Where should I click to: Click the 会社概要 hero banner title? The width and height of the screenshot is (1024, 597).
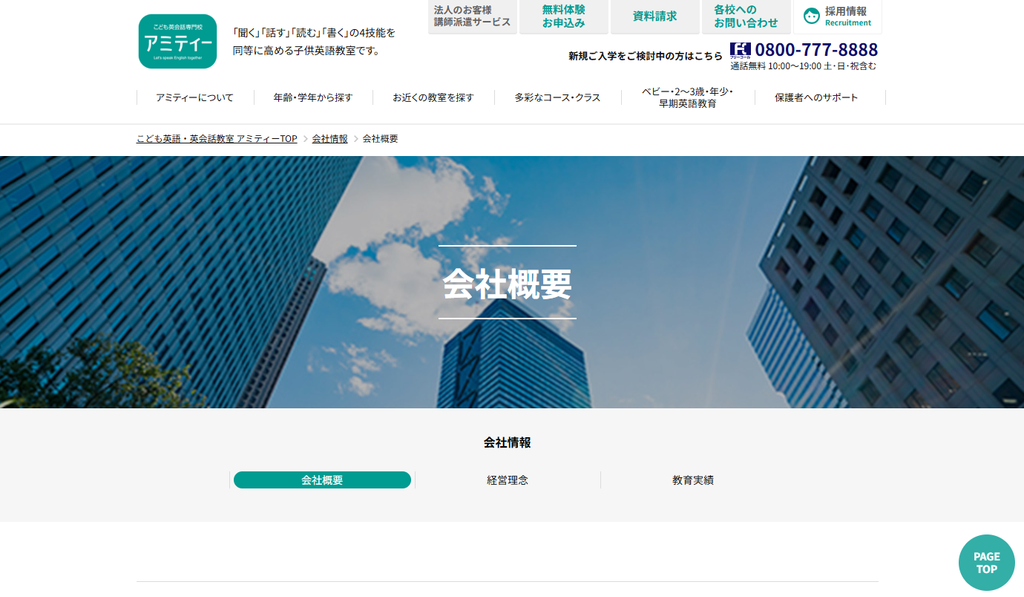507,283
